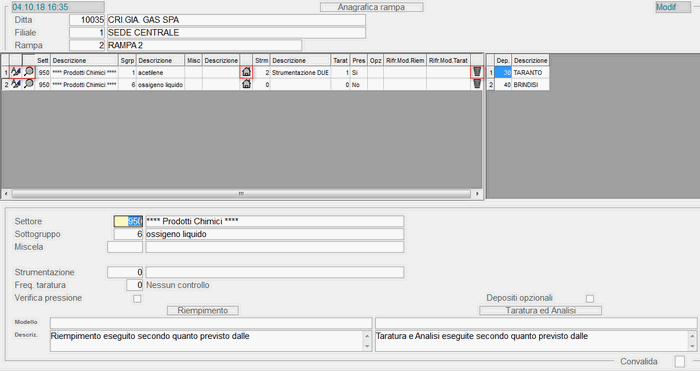
Task: Click the horizontal scrollbar thumb of the grid
Action: coord(241,194)
